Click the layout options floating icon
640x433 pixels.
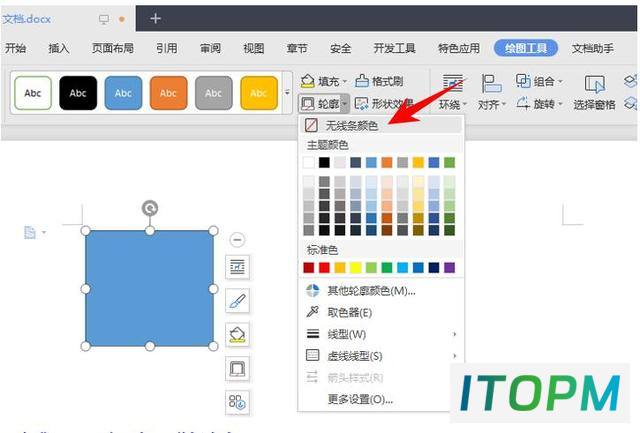click(x=238, y=267)
